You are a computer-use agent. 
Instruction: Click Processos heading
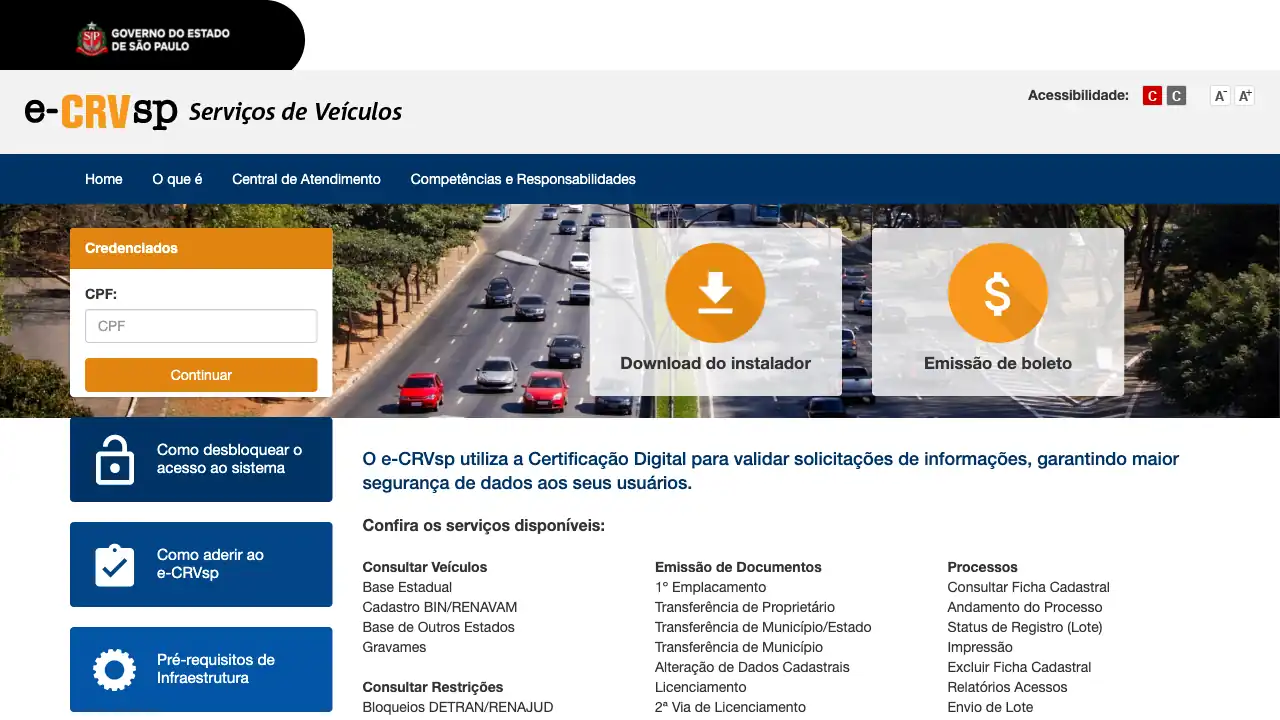[x=982, y=567]
